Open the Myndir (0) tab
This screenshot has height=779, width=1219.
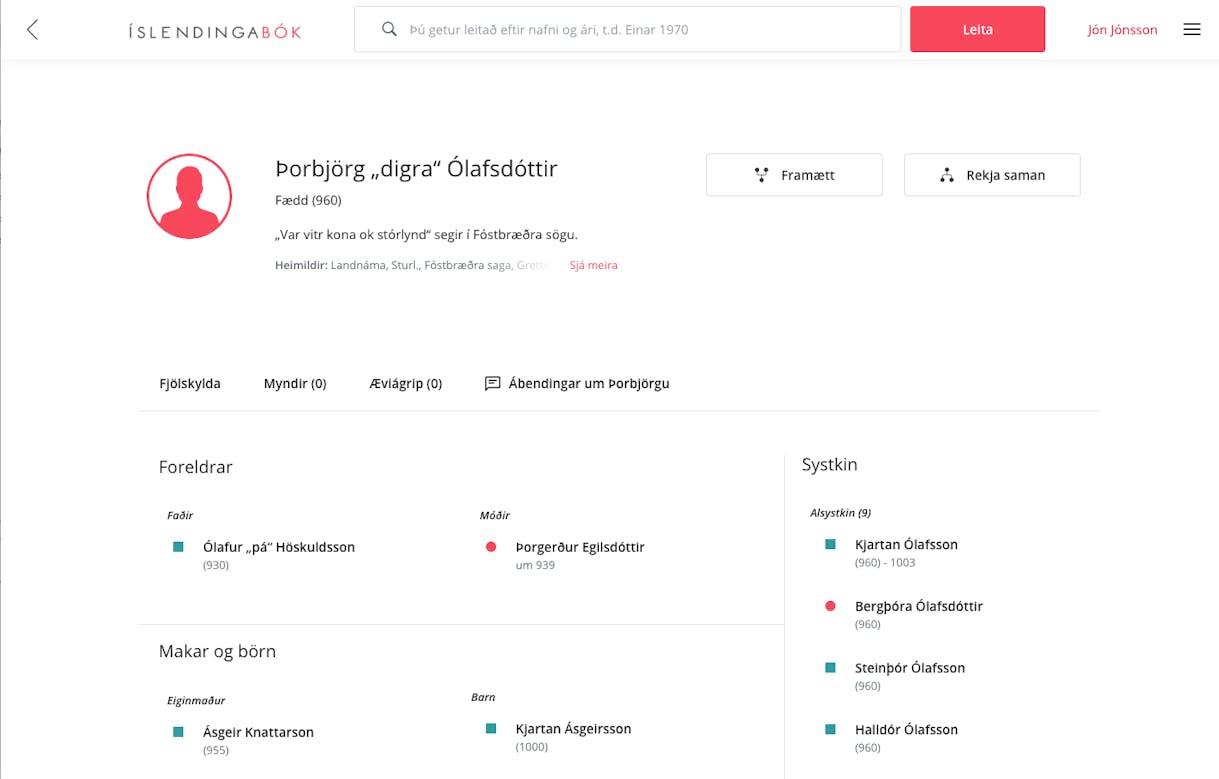(x=295, y=383)
